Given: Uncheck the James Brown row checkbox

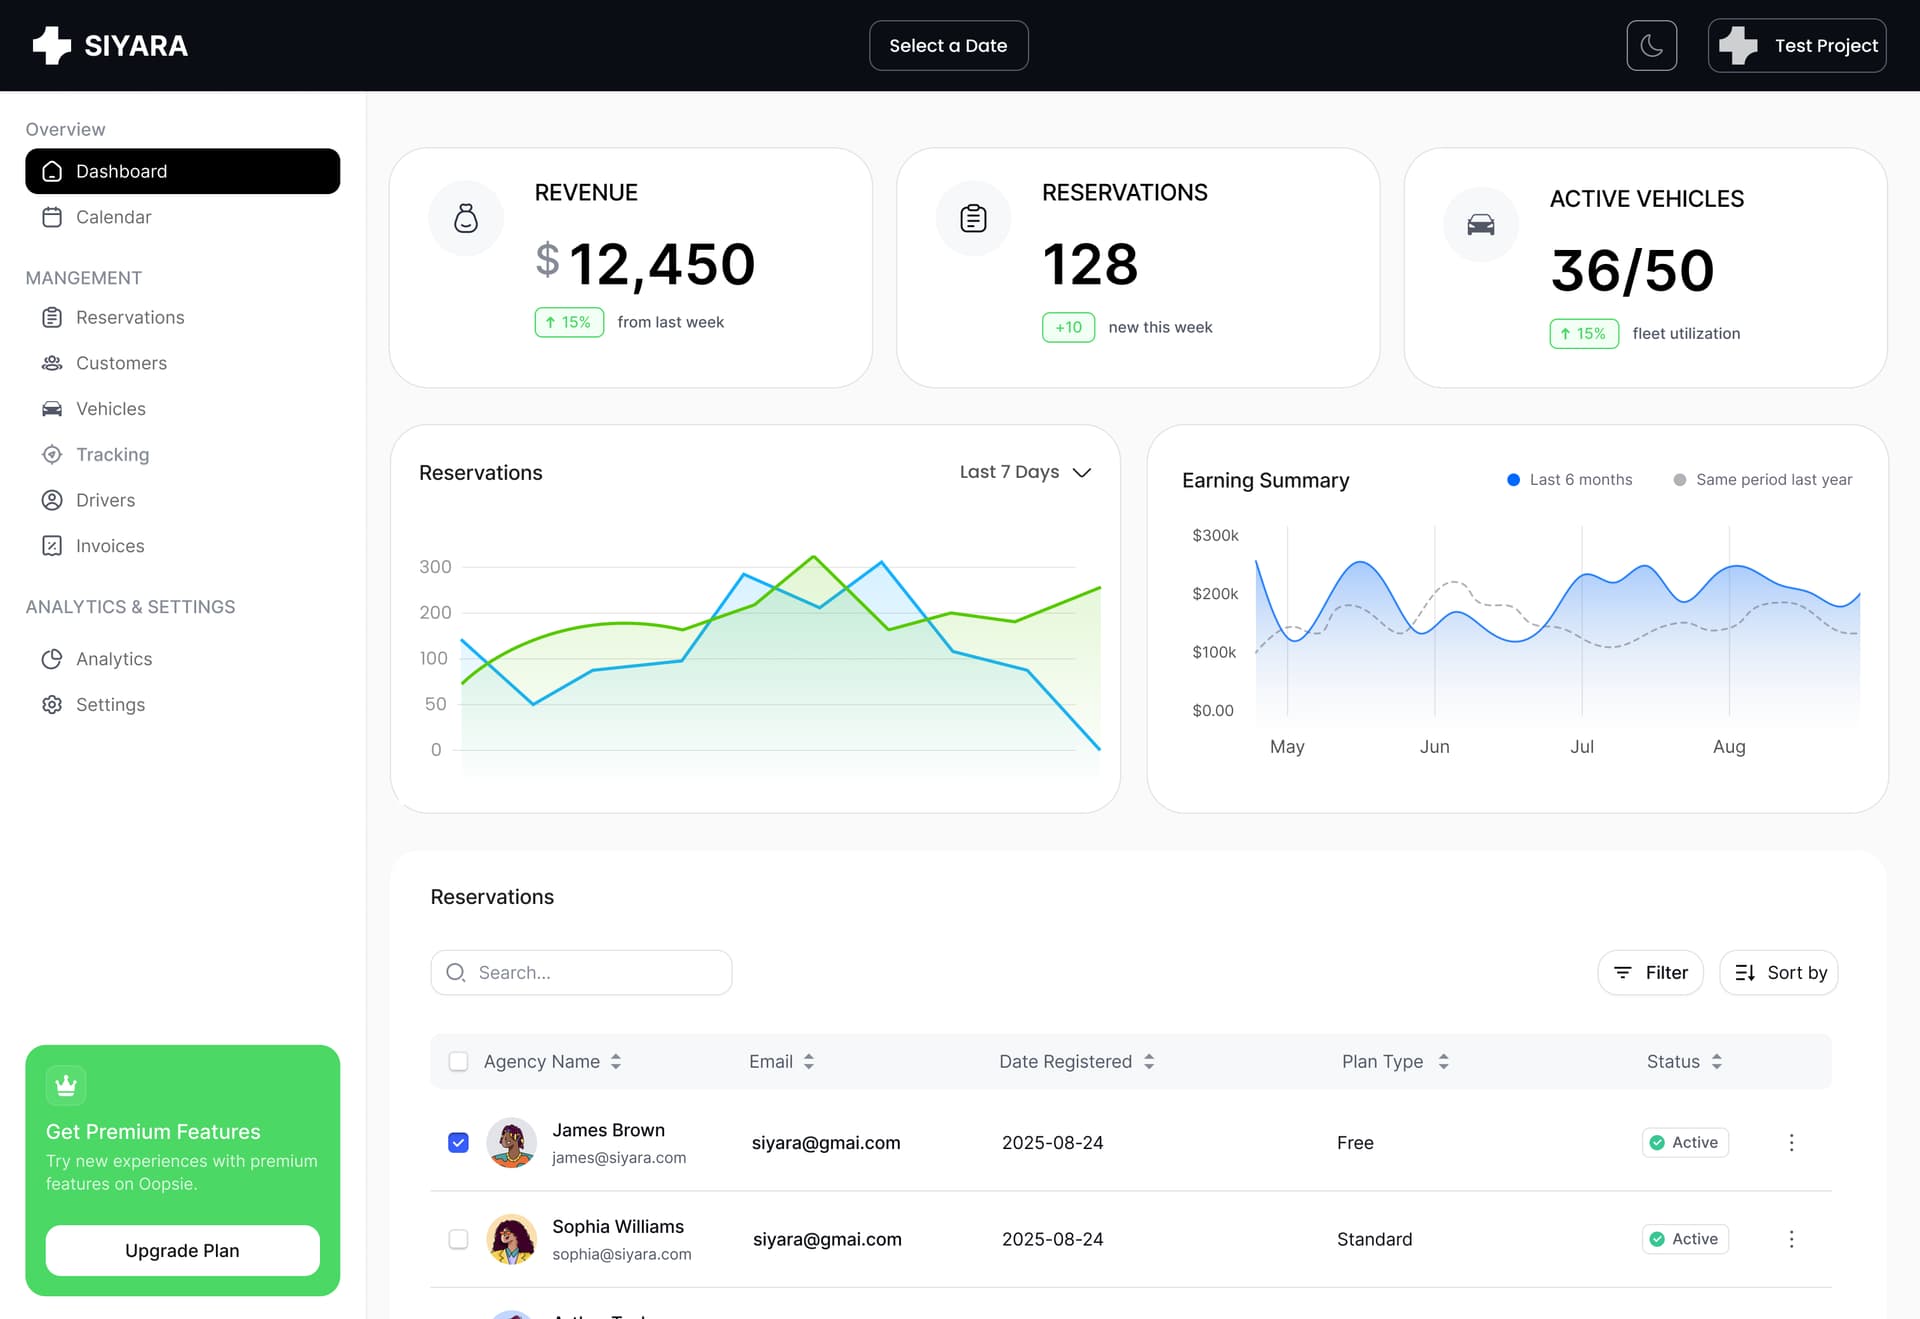Looking at the screenshot, I should tap(458, 1142).
